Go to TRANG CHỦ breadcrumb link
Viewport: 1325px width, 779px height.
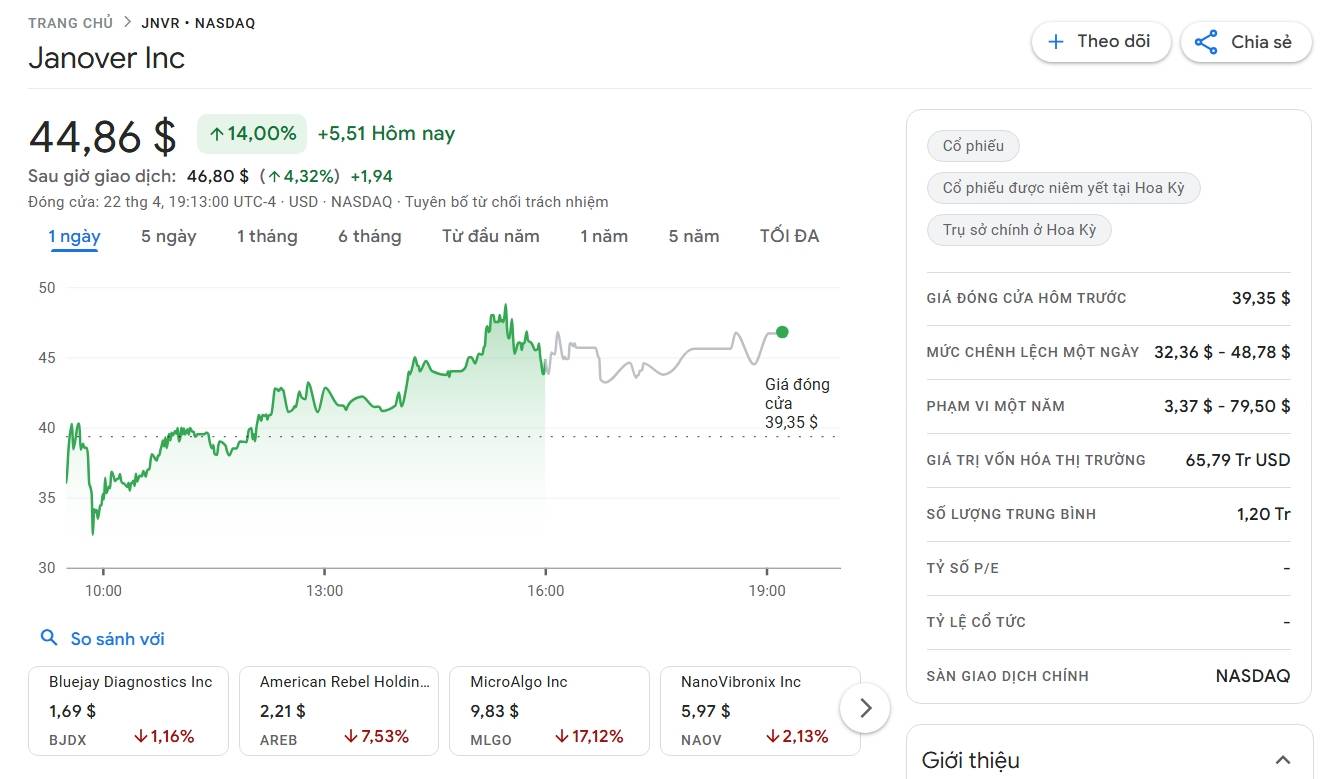pos(70,23)
